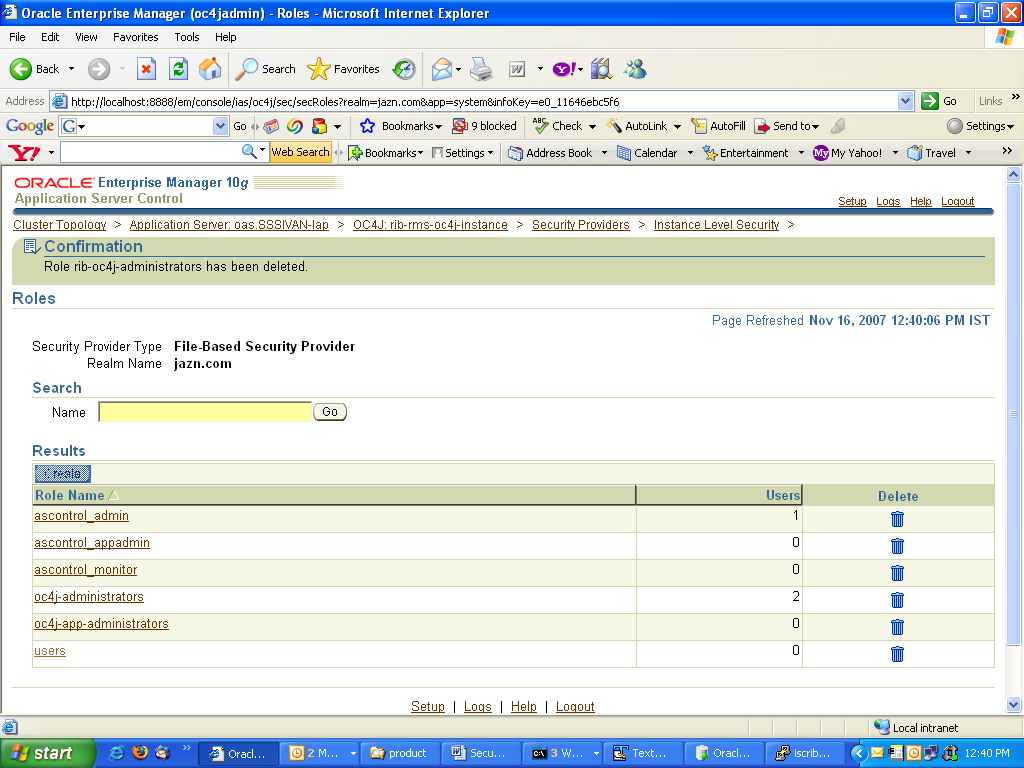Open the Yahoo Travel toolbar item
Viewport: 1024px width, 768px height.
[x=933, y=153]
